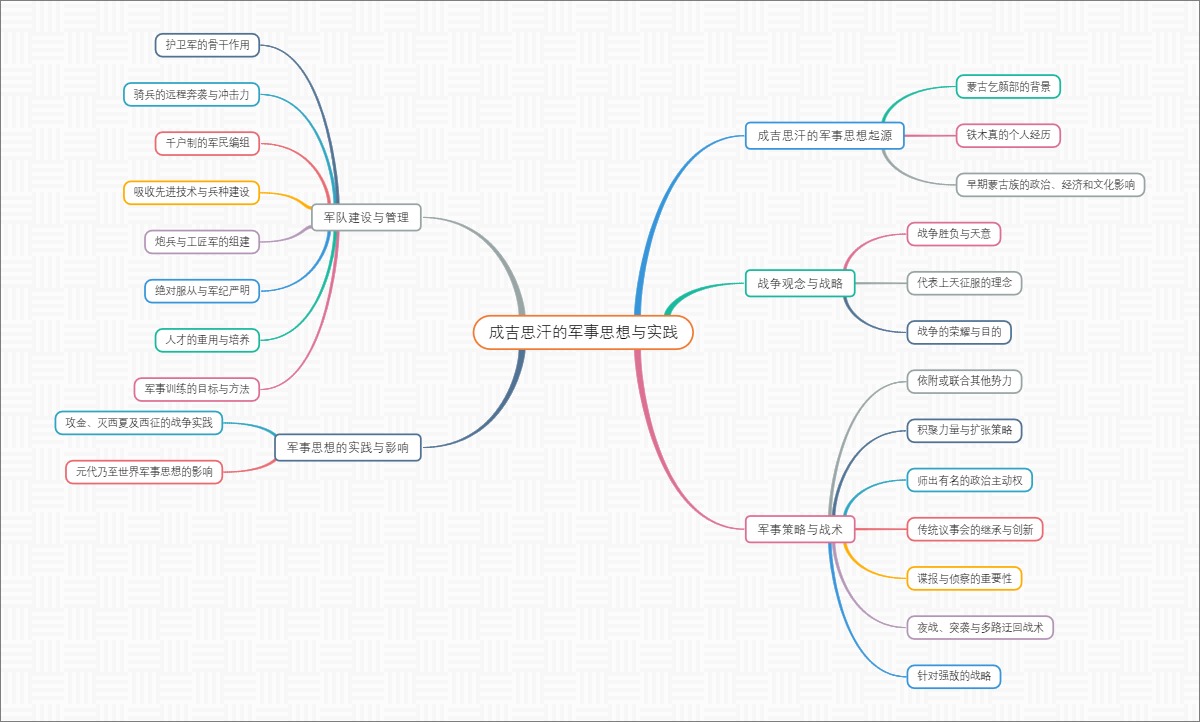This screenshot has width=1200, height=722.
Task: Click the 骑兵的远程奔袭与冲击力 node
Action: pos(191,94)
